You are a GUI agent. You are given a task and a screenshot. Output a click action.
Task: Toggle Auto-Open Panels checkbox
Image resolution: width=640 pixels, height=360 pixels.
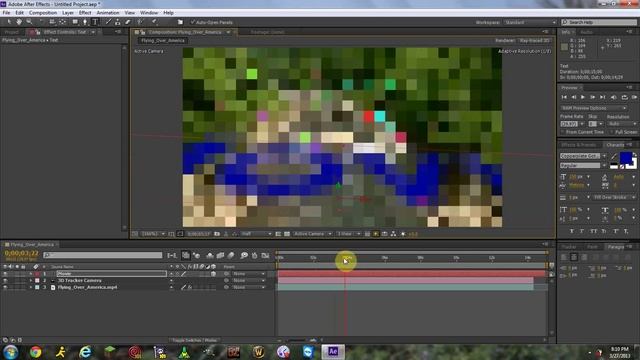pyautogui.click(x=193, y=22)
